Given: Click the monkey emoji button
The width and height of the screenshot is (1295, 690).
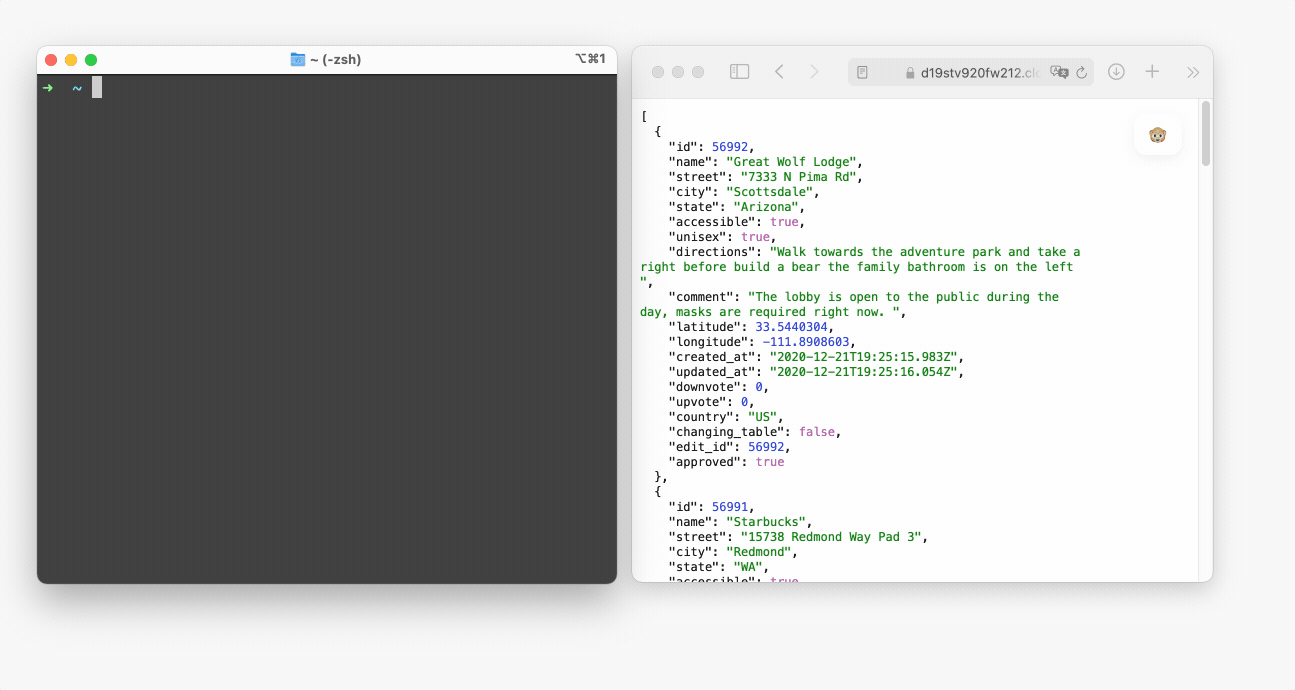Looking at the screenshot, I should click(x=1158, y=135).
